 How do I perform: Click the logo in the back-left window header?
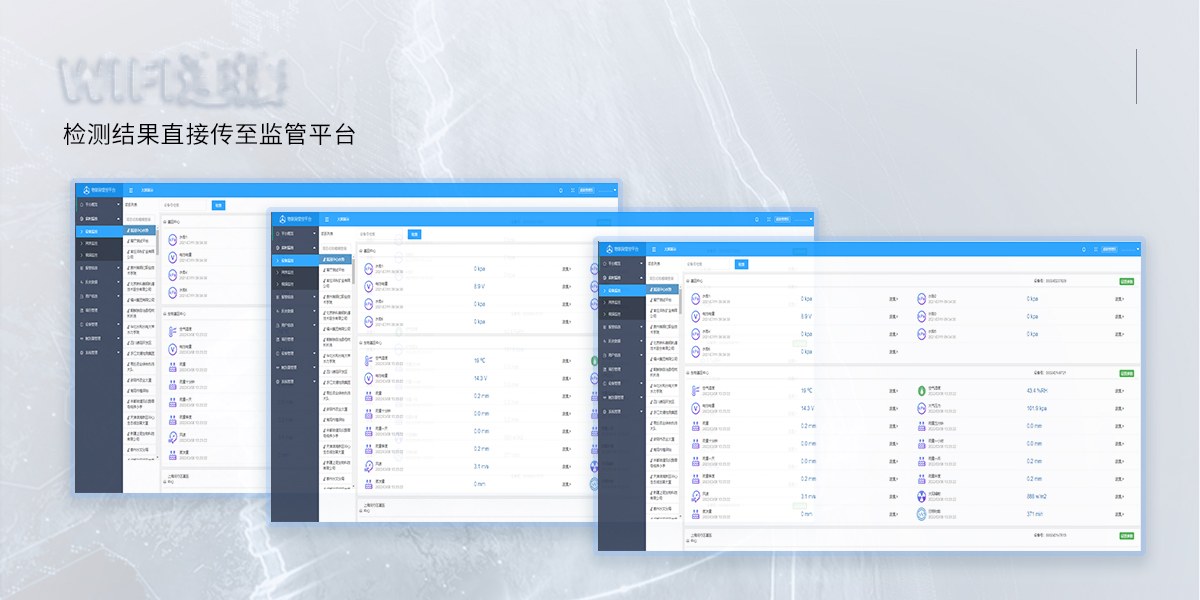click(x=87, y=190)
